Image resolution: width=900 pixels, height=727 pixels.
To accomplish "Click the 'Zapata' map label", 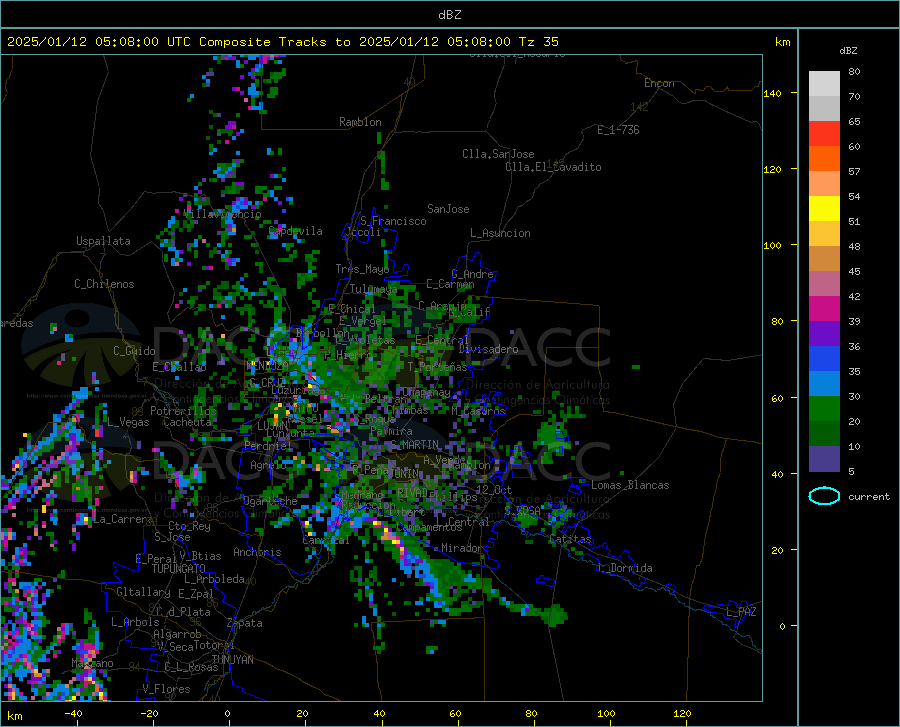I will 245,623.
